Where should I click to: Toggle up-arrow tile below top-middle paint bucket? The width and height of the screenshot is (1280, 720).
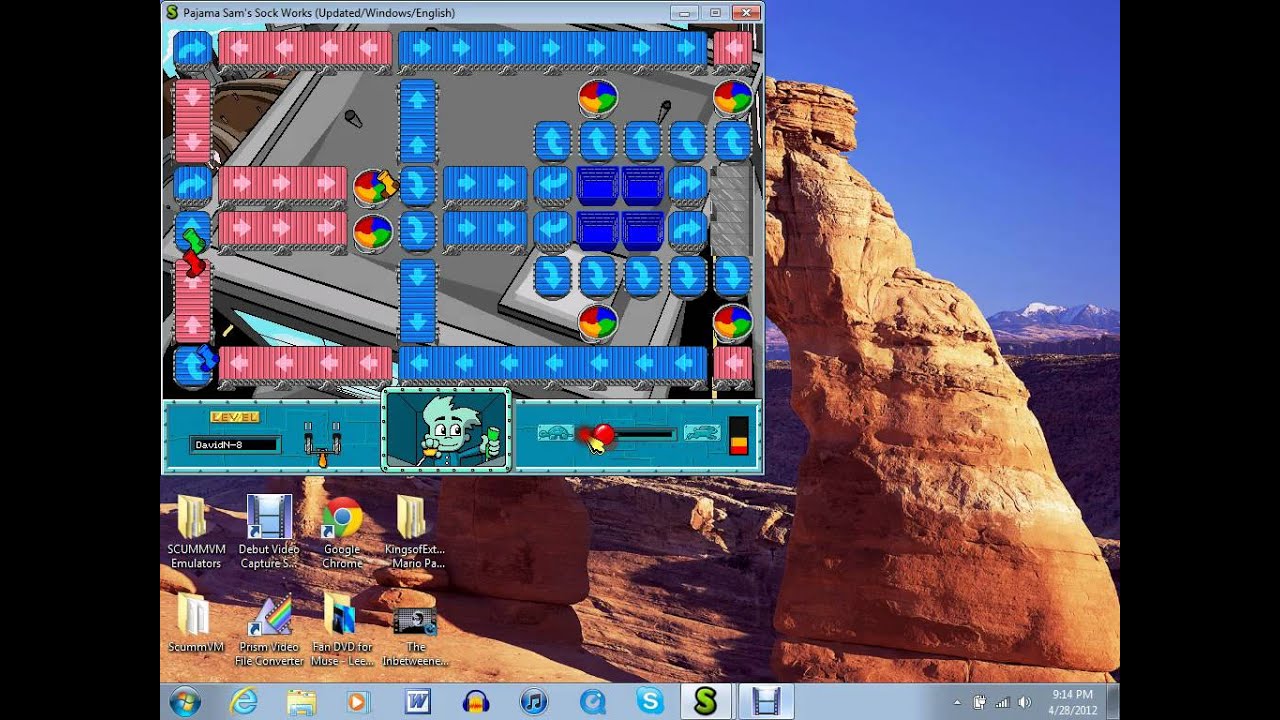(598, 141)
